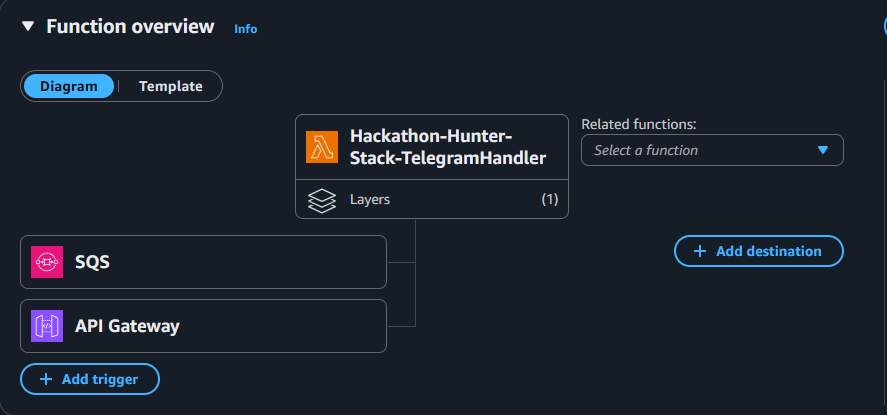Click the blue arrow of Select a function
887x415 pixels.
[823, 150]
